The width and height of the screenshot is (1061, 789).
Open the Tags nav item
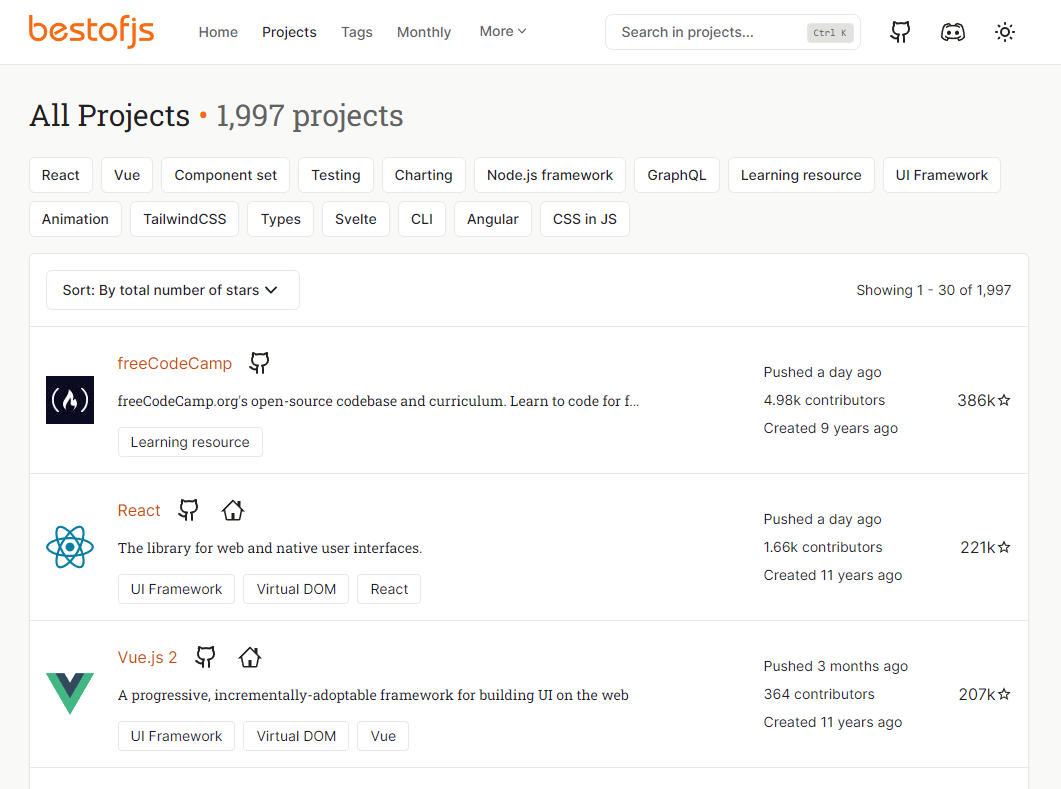357,32
